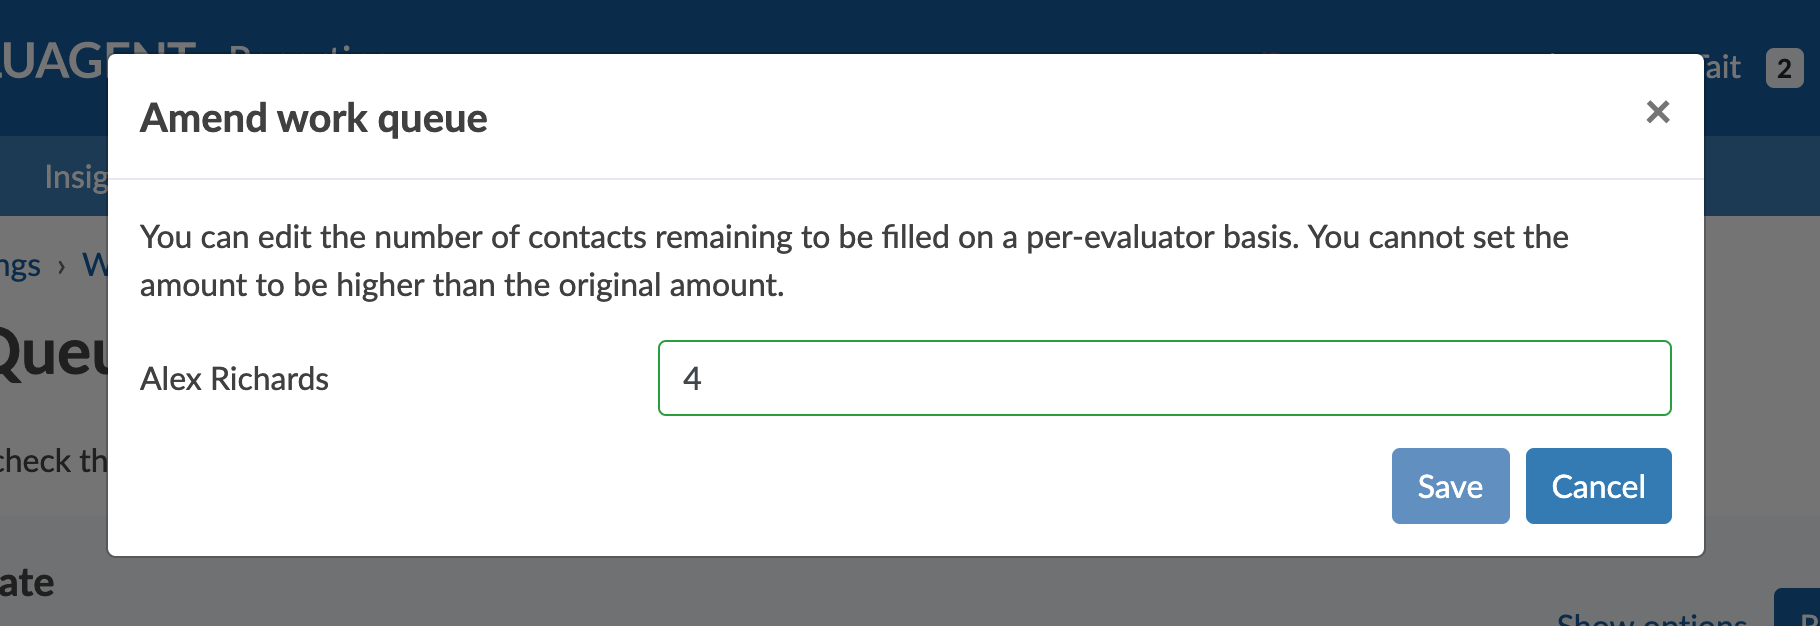Screen dimensions: 1820x626
Task: Cancel the work queue changes
Action: coord(1598,486)
